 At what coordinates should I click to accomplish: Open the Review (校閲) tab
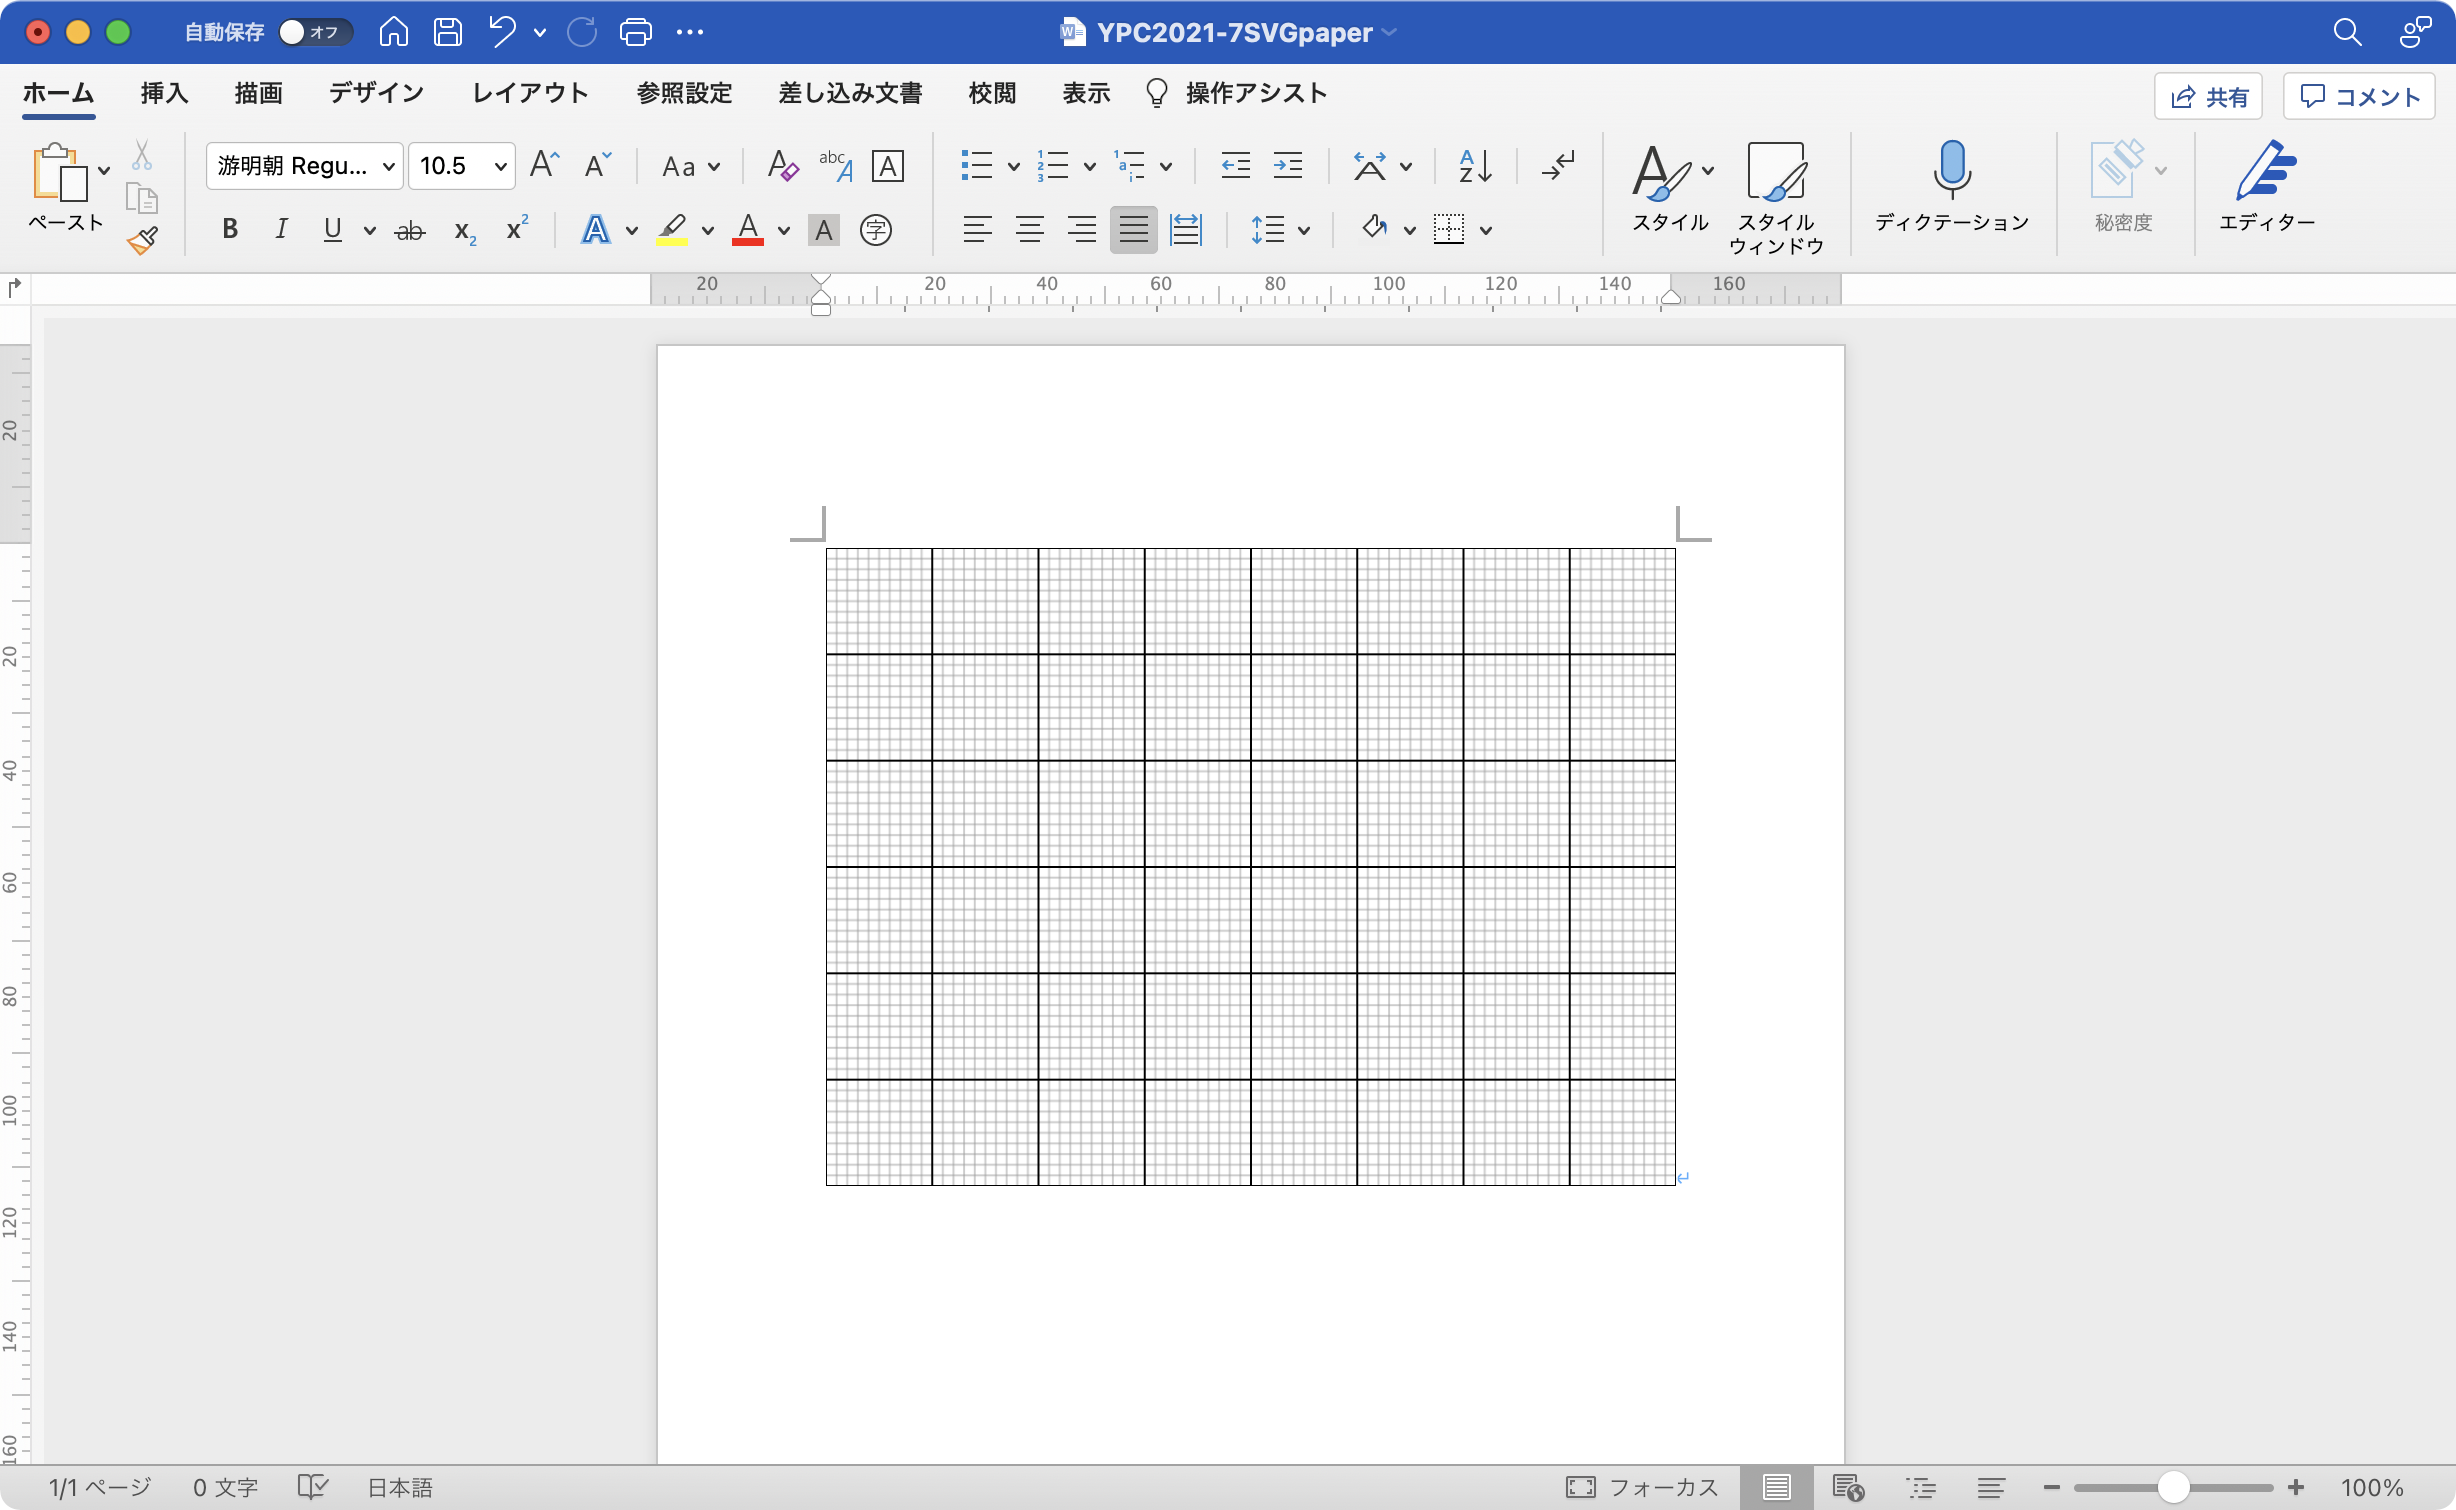993,94
